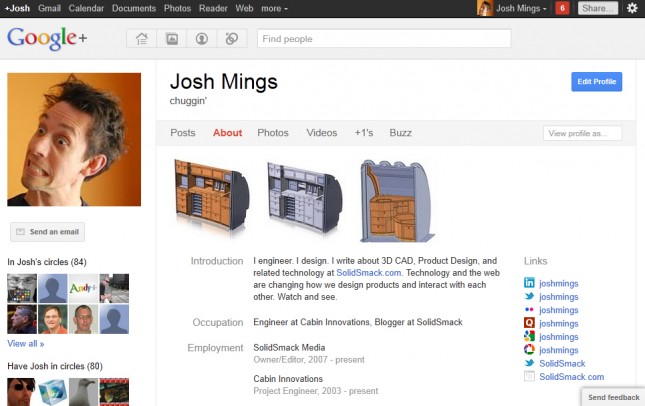The image size is (645, 406).
Task: Click View all circles link
Action: point(26,343)
